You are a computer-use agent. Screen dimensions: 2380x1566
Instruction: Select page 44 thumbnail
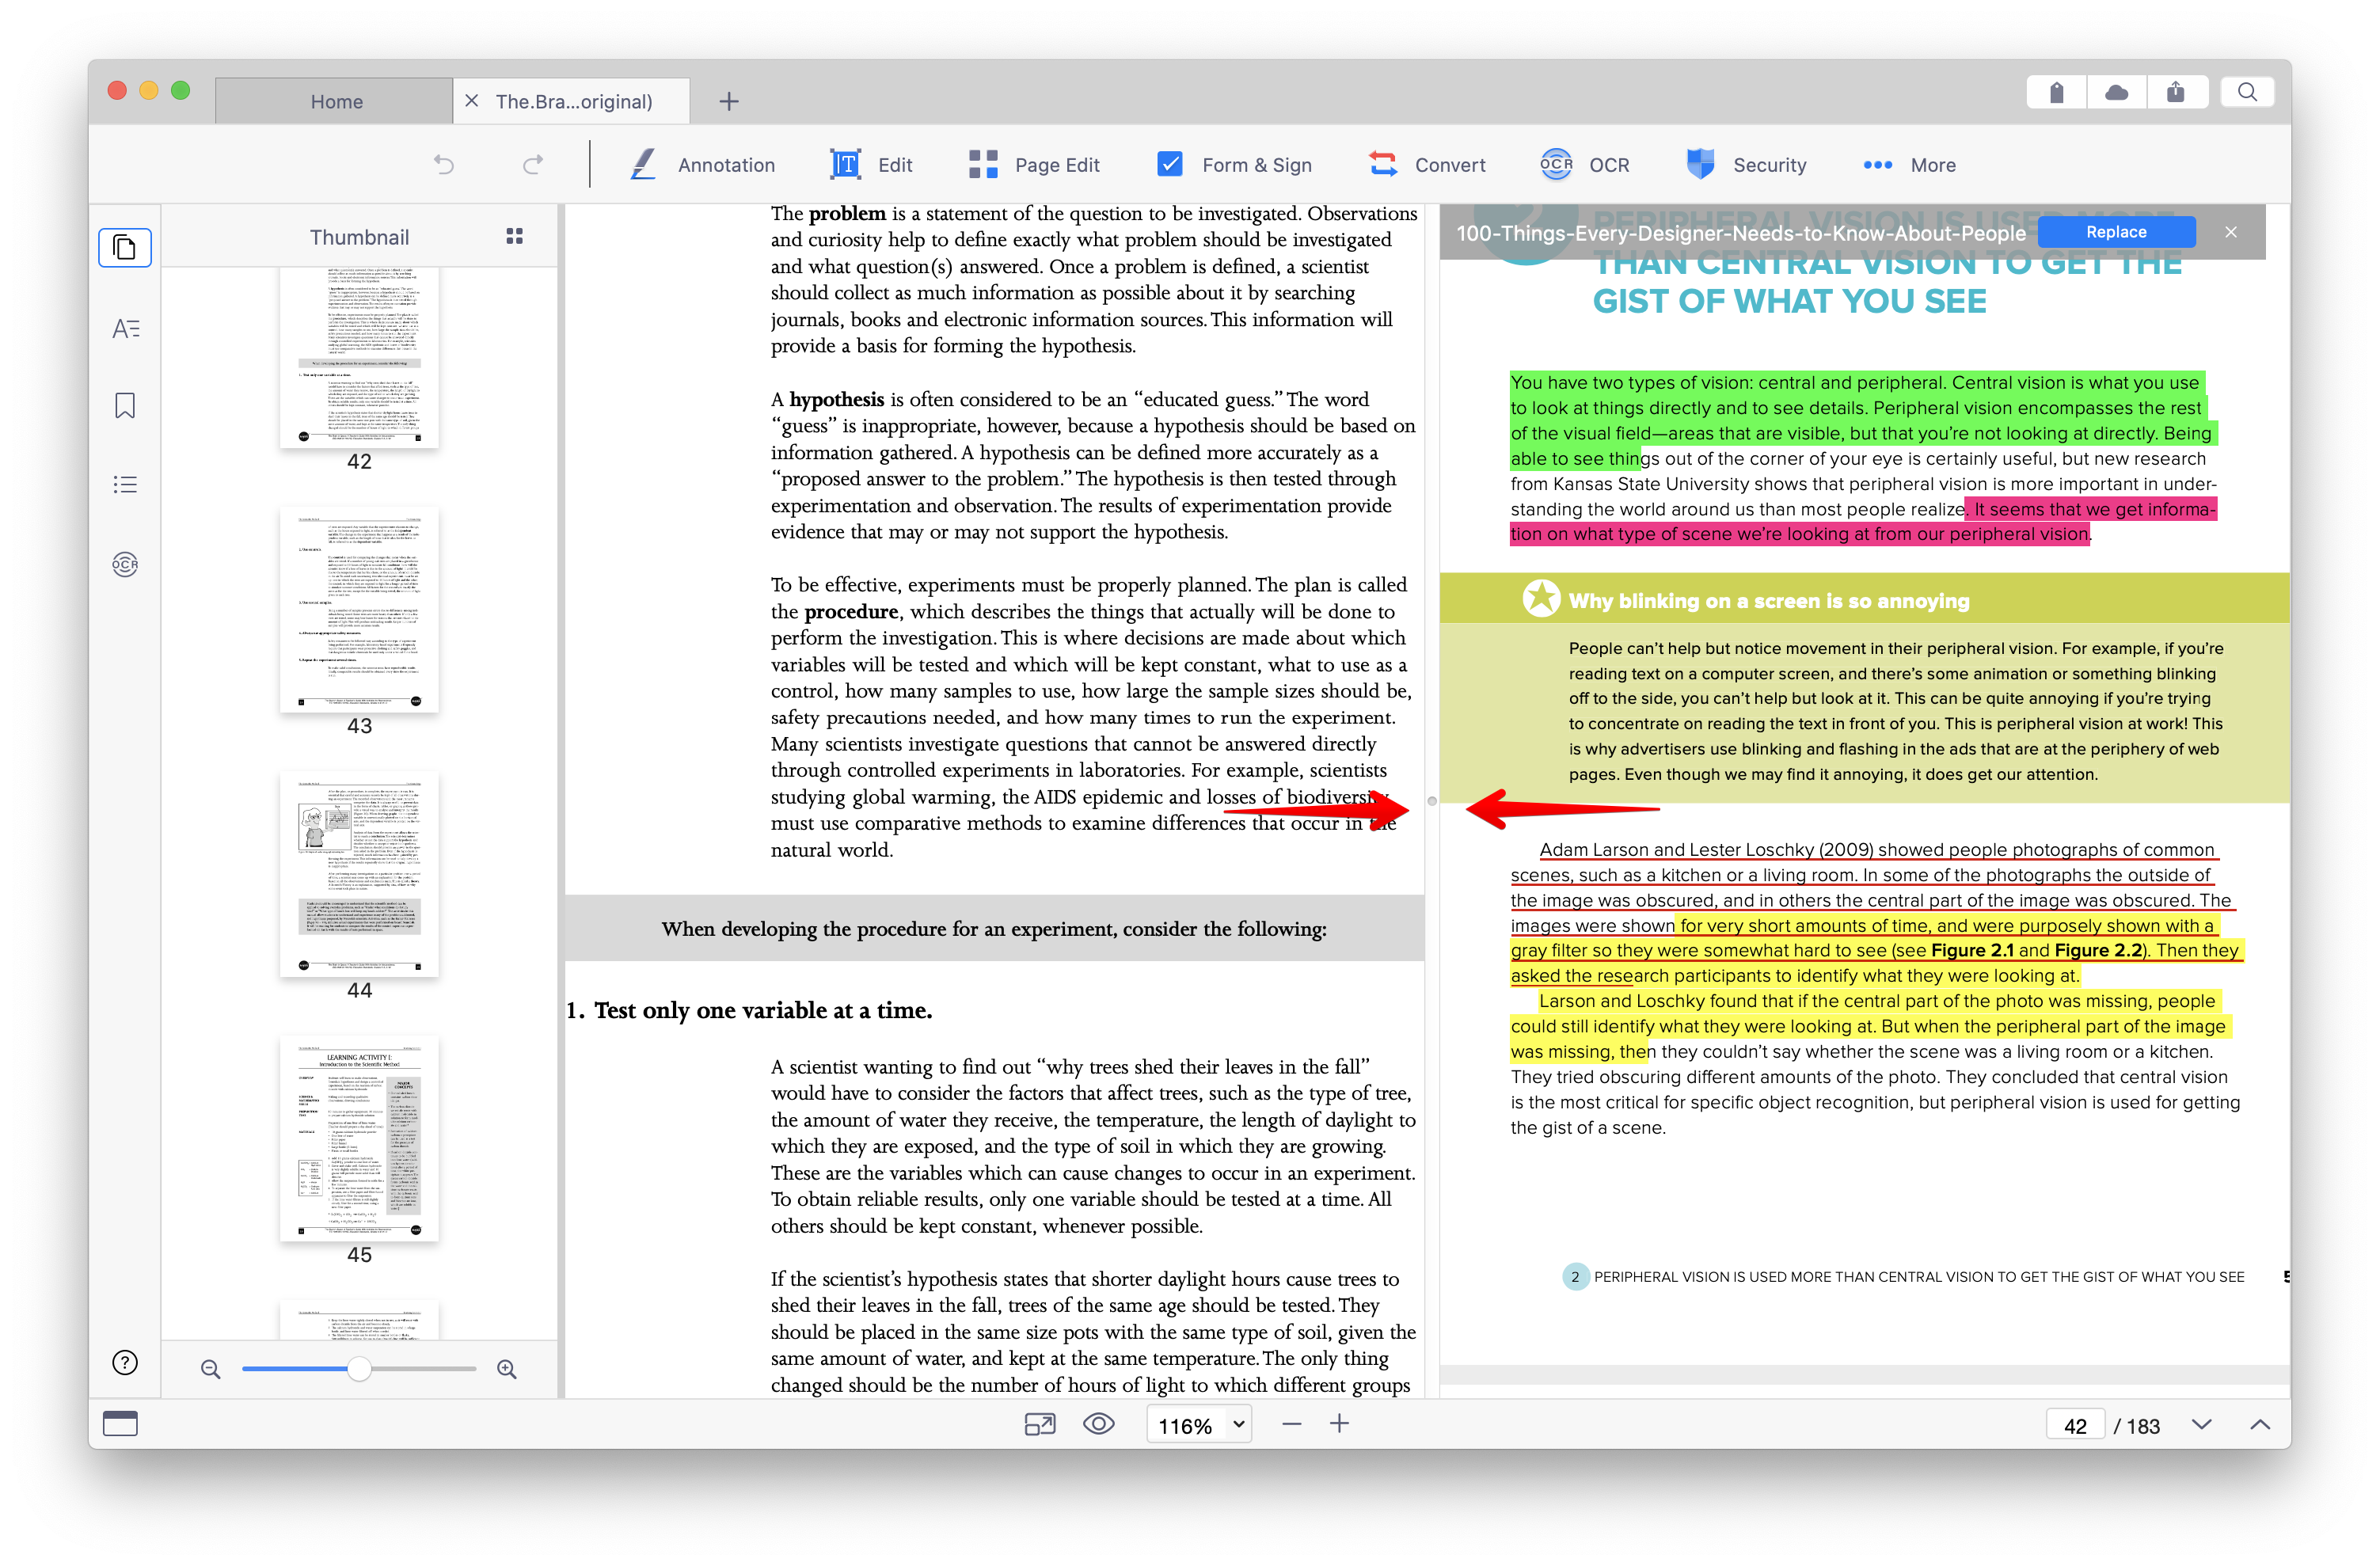(x=359, y=874)
